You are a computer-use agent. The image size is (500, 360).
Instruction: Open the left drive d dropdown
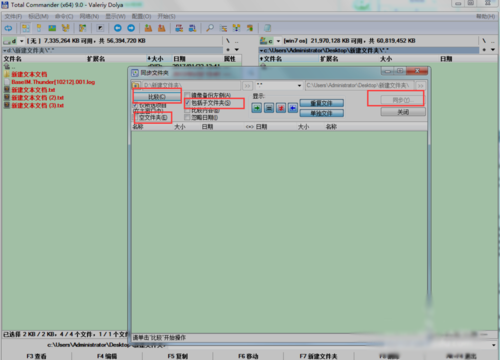21,41
